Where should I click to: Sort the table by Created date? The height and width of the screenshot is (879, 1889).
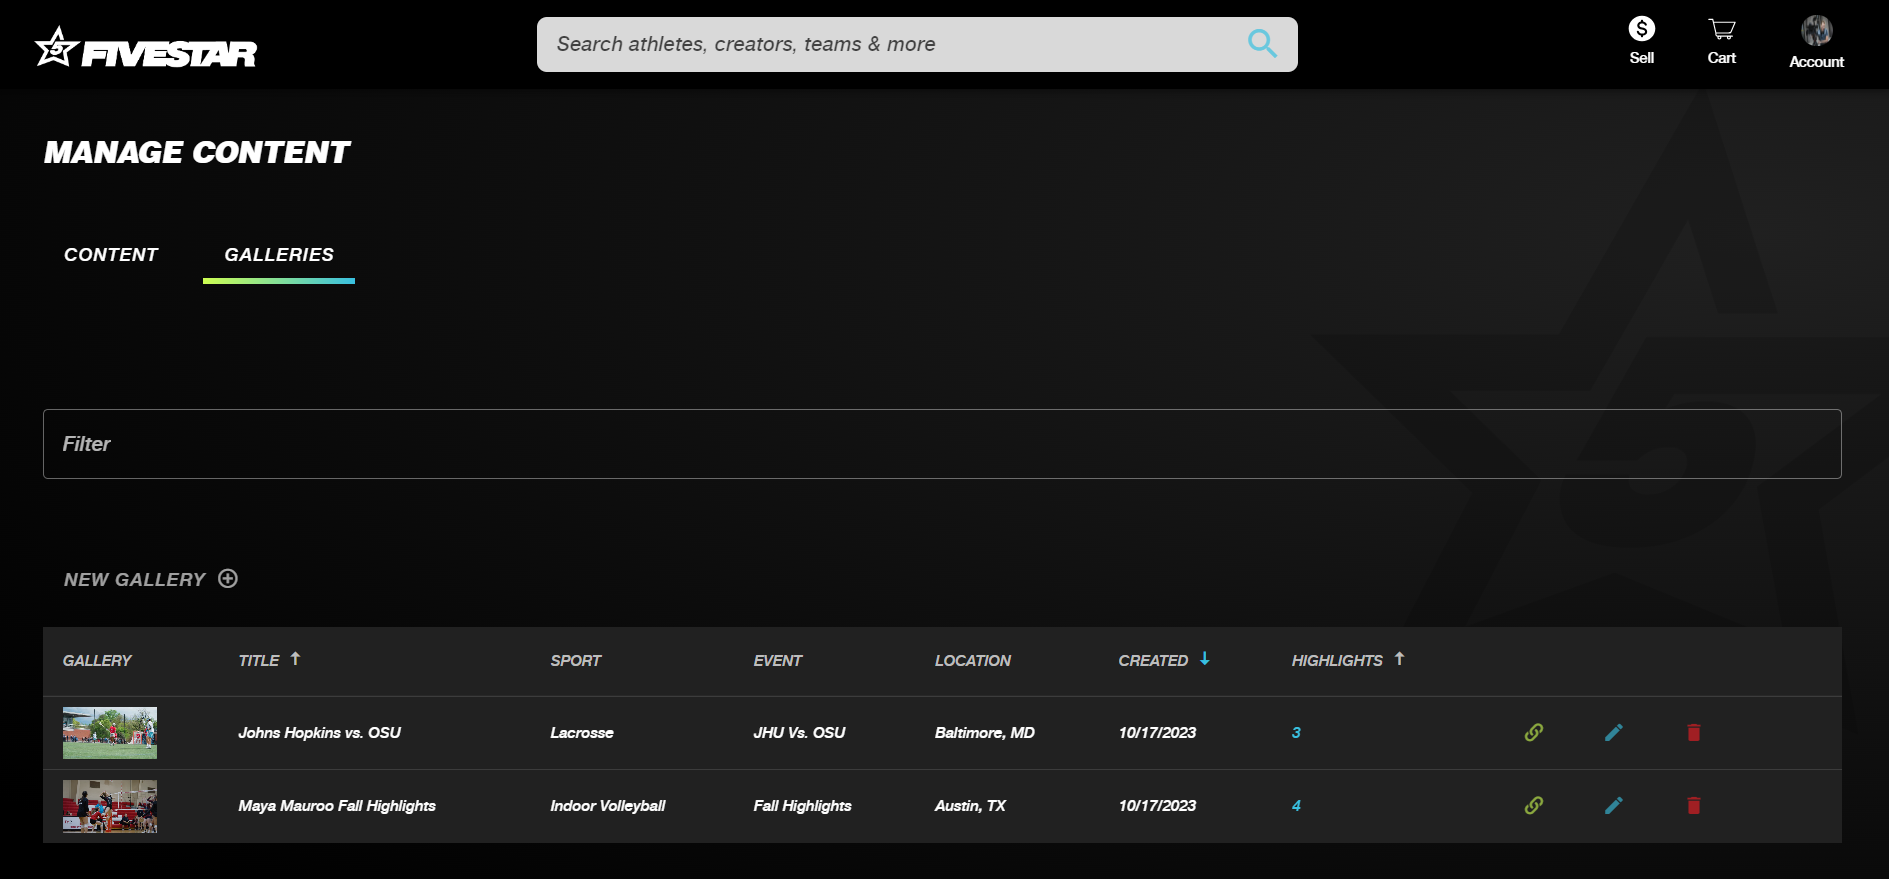(1164, 660)
